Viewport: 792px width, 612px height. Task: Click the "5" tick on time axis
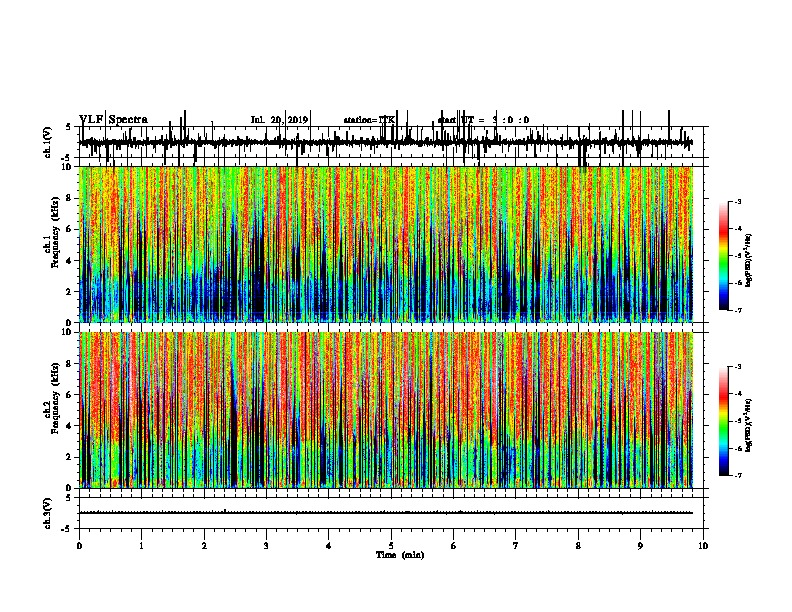pyautogui.click(x=391, y=546)
